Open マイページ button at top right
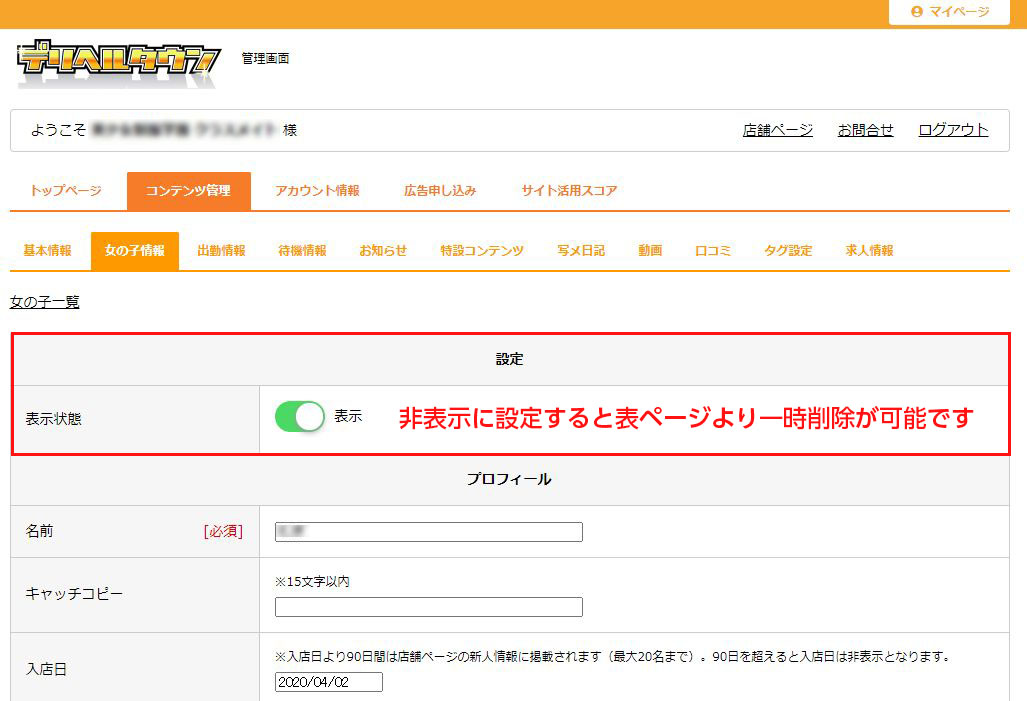Image resolution: width=1027 pixels, height=701 pixels. pos(949,12)
